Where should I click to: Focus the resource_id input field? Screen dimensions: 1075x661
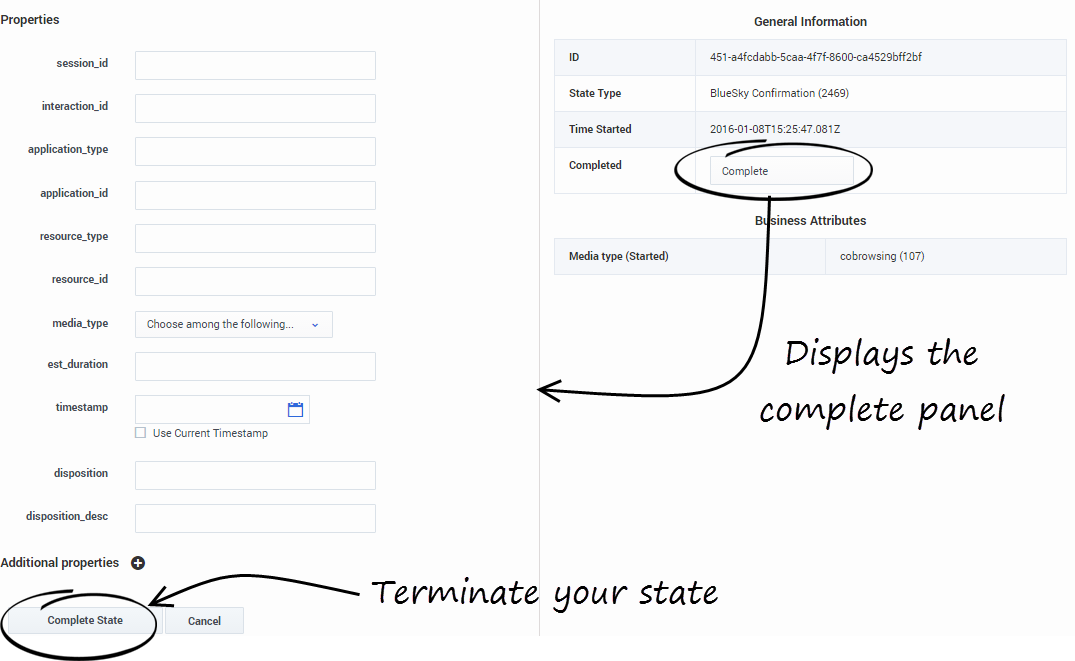255,282
